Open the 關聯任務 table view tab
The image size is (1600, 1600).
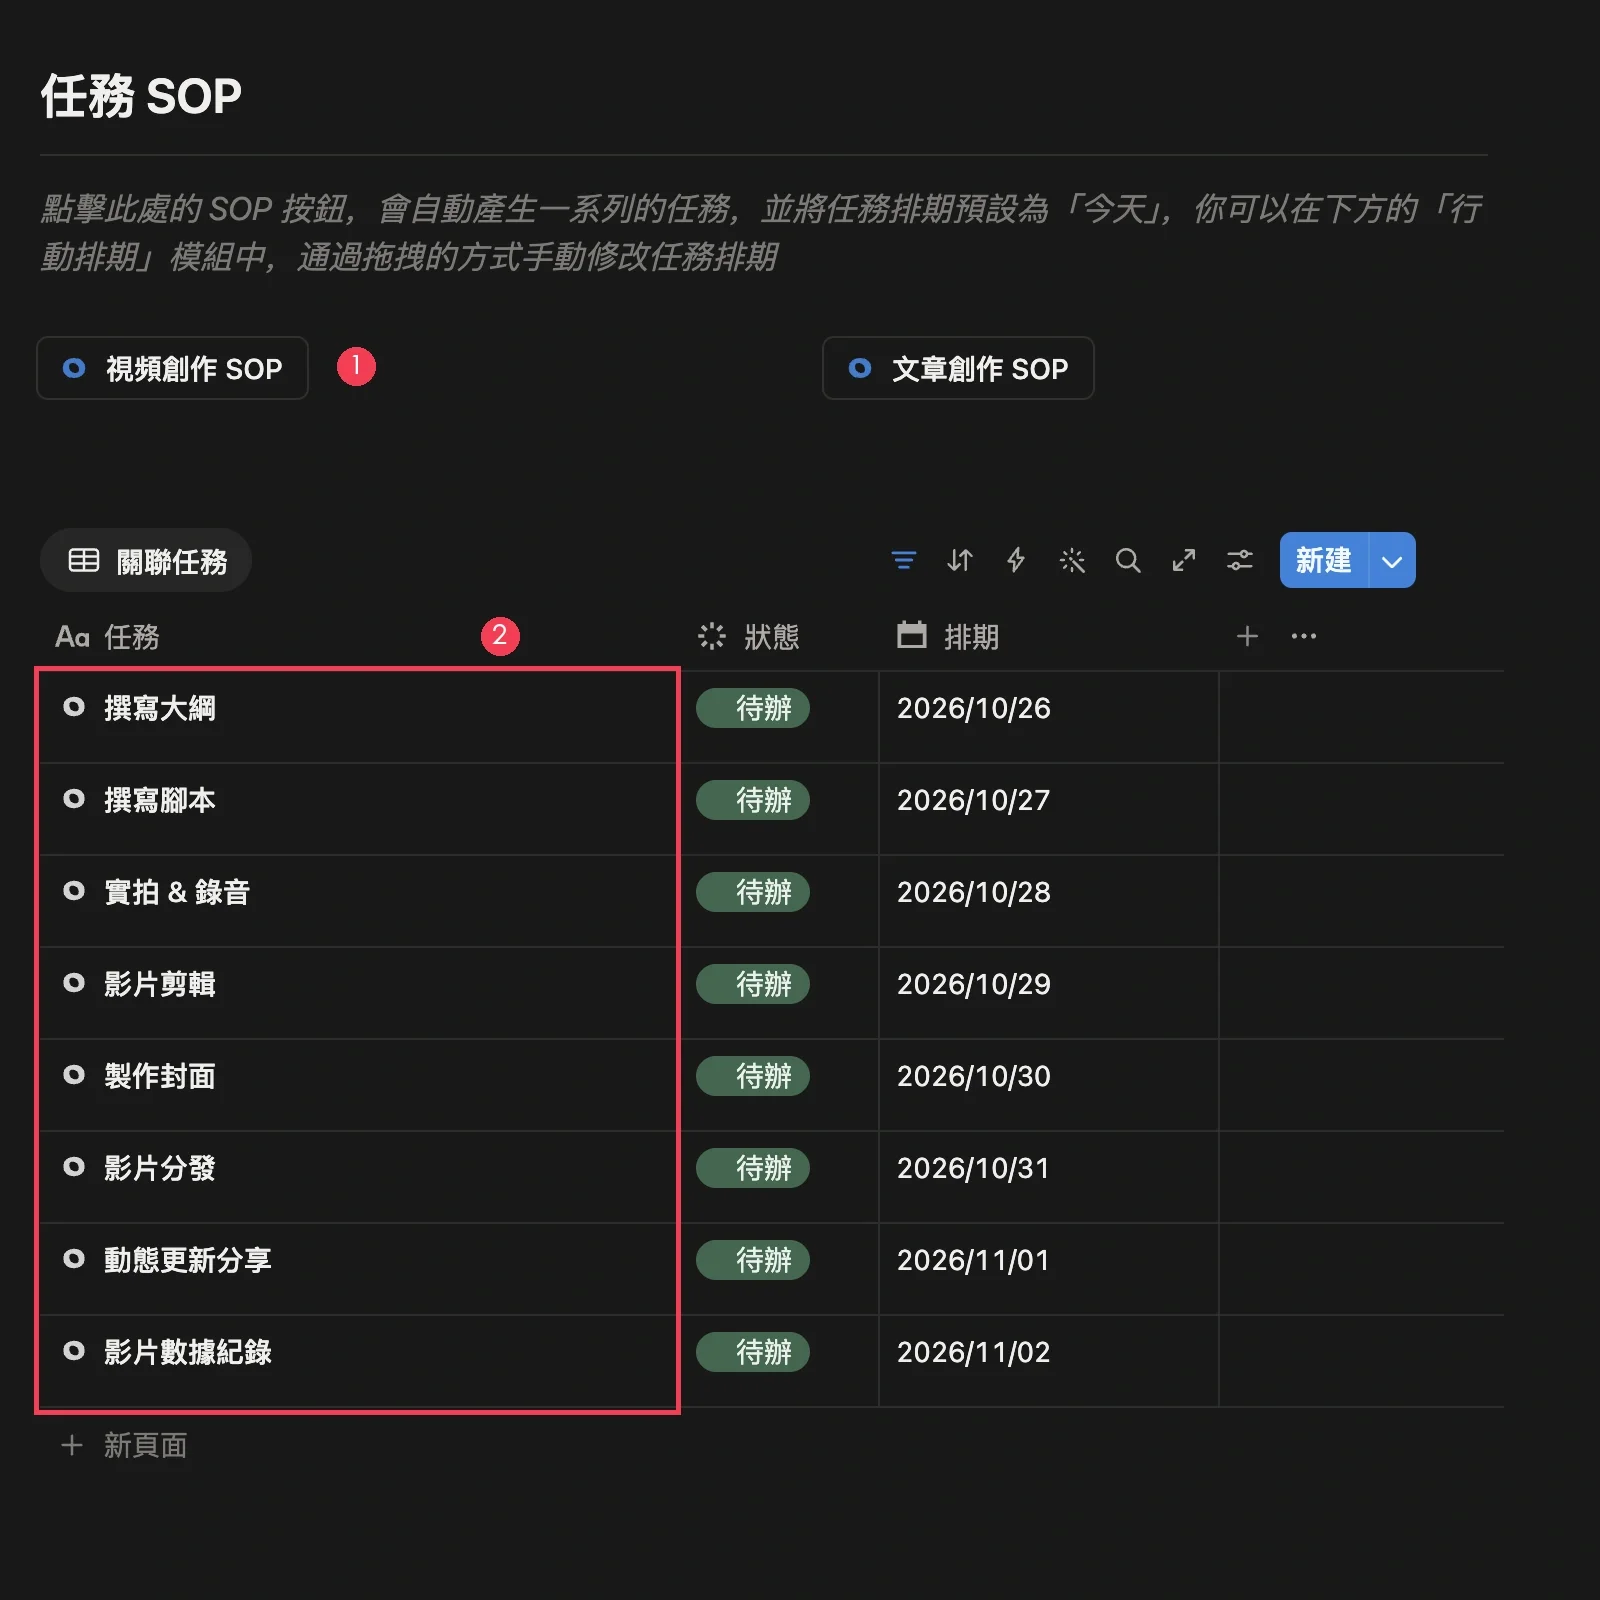click(x=146, y=560)
